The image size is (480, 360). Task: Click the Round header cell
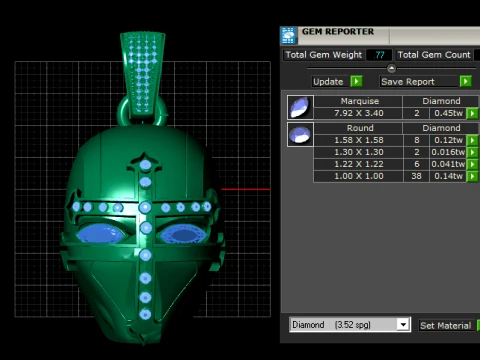(x=359, y=128)
